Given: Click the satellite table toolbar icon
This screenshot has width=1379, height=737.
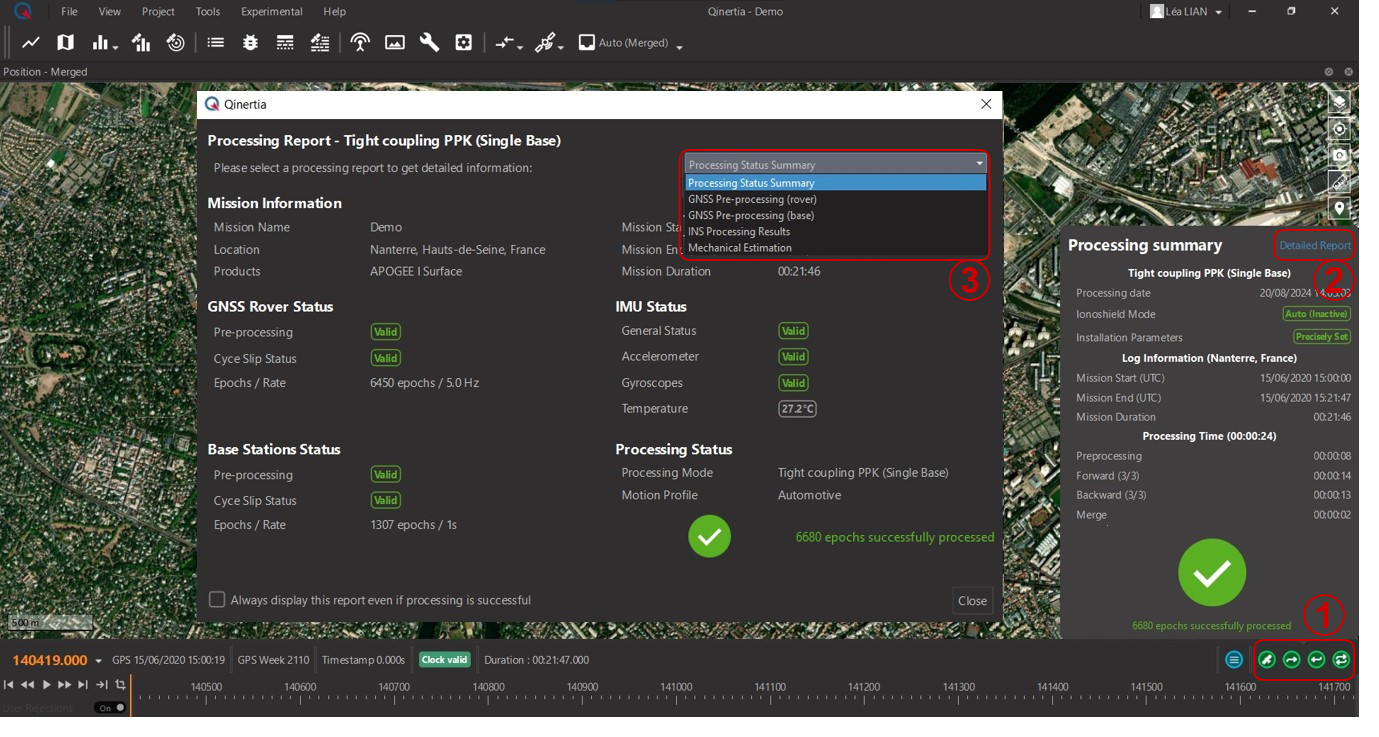Looking at the screenshot, I should click(x=320, y=43).
